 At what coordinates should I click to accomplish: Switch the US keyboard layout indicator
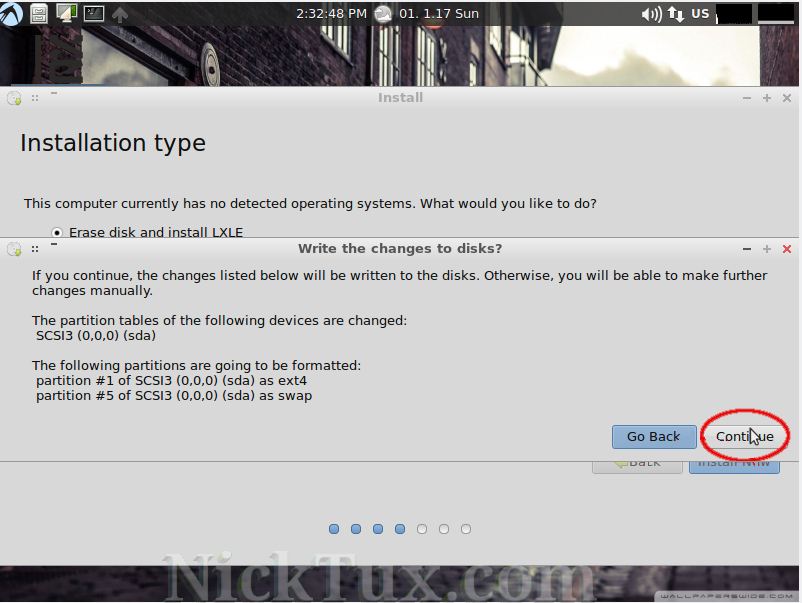[x=700, y=13]
